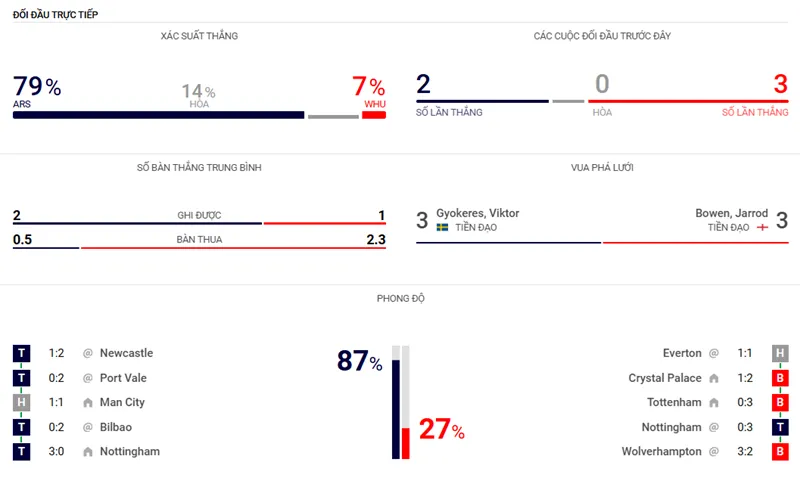Viewport: 800px width, 484px height.
Task: Click the away @ icon beside Port Vale
Action: click(x=88, y=378)
